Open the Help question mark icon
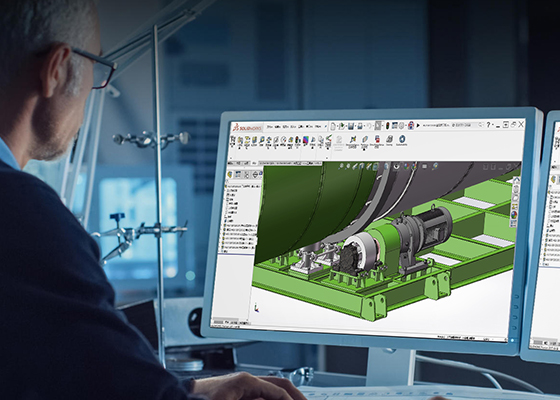Screen dimensions: 560x400 point(488,125)
